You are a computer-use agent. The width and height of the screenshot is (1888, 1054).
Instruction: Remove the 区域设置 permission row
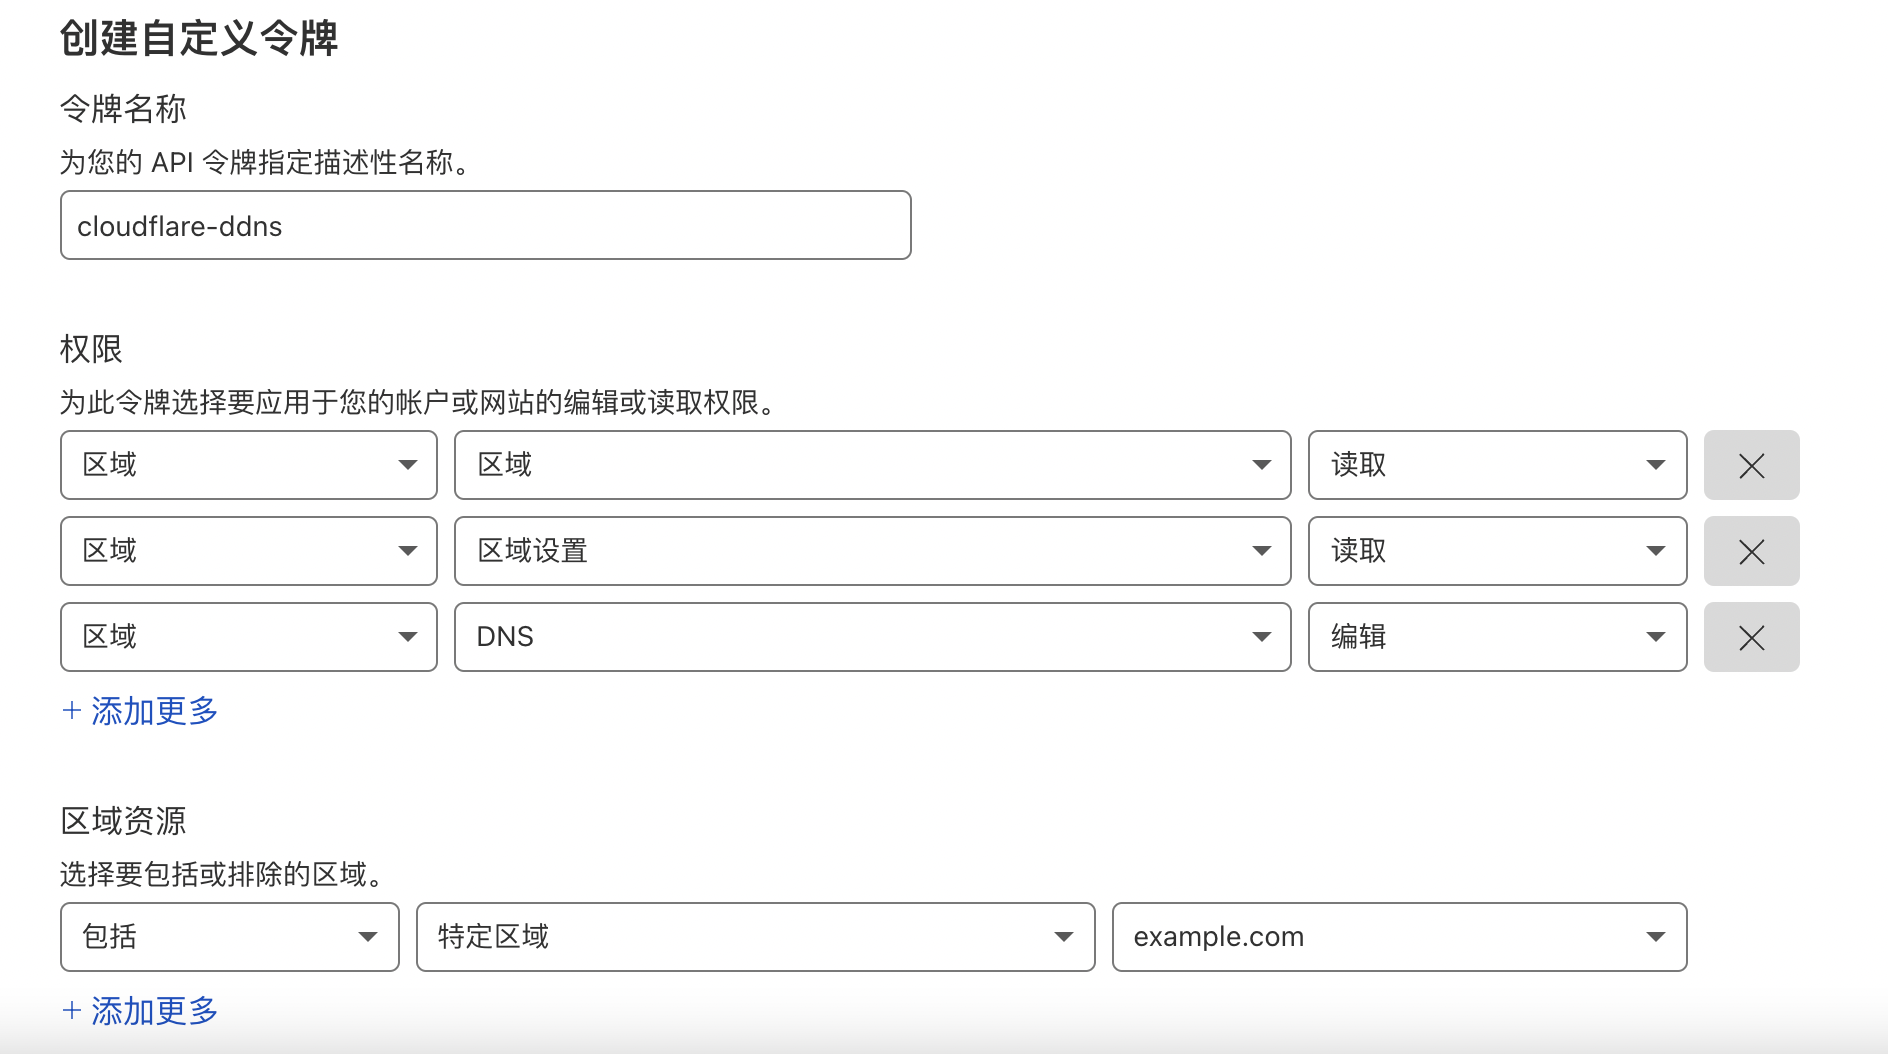[1751, 551]
